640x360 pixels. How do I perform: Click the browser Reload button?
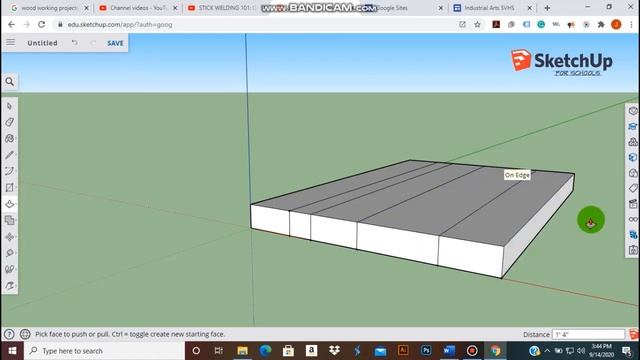(42, 24)
